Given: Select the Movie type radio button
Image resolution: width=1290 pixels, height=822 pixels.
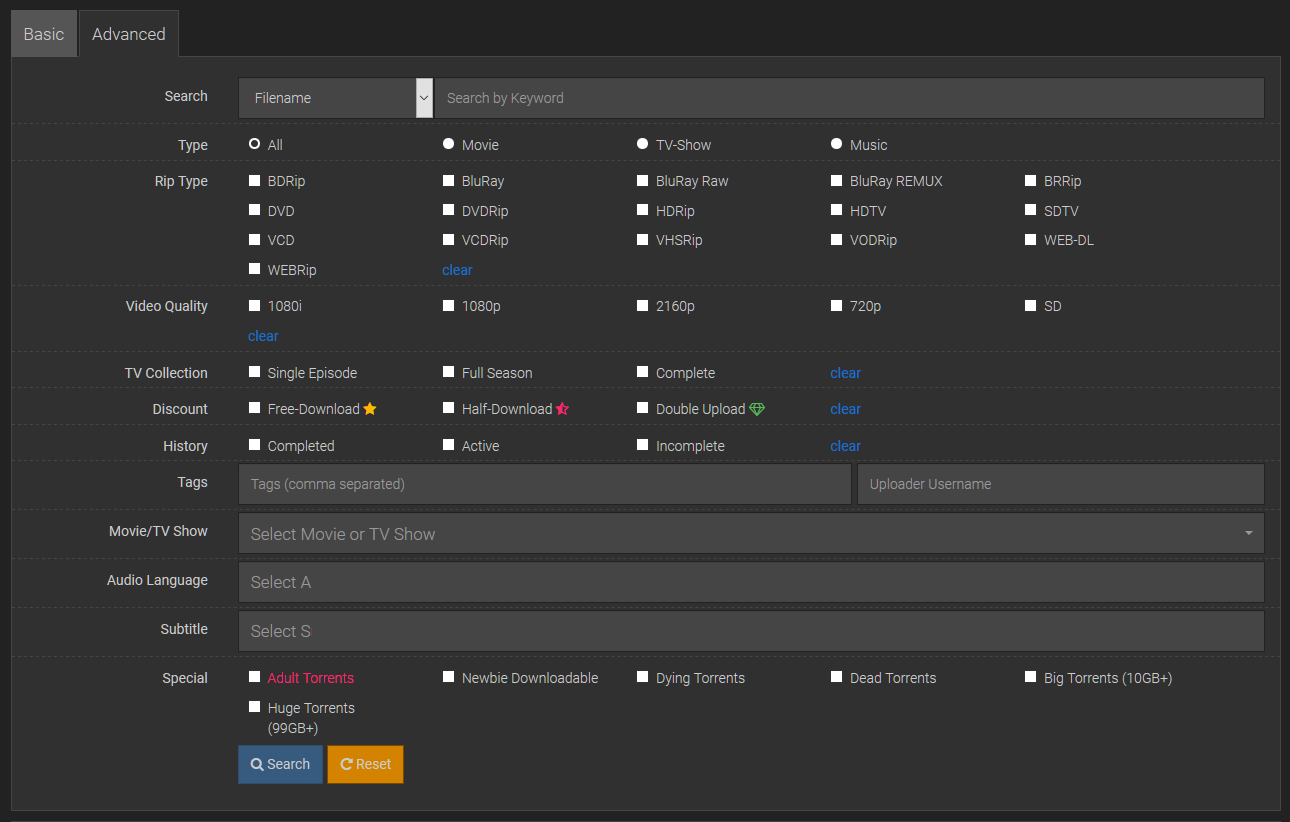Looking at the screenshot, I should coord(448,143).
